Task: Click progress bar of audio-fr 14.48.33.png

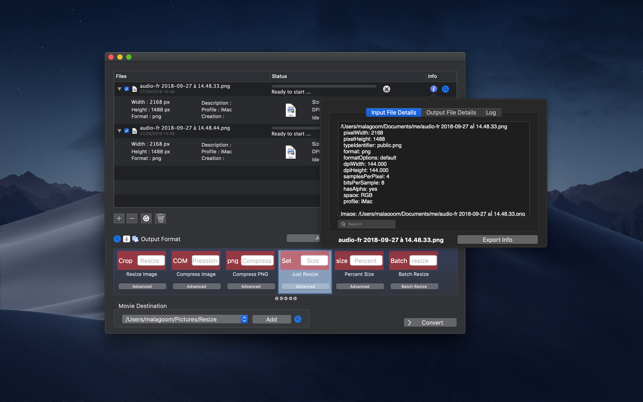Action: pyautogui.click(x=324, y=86)
